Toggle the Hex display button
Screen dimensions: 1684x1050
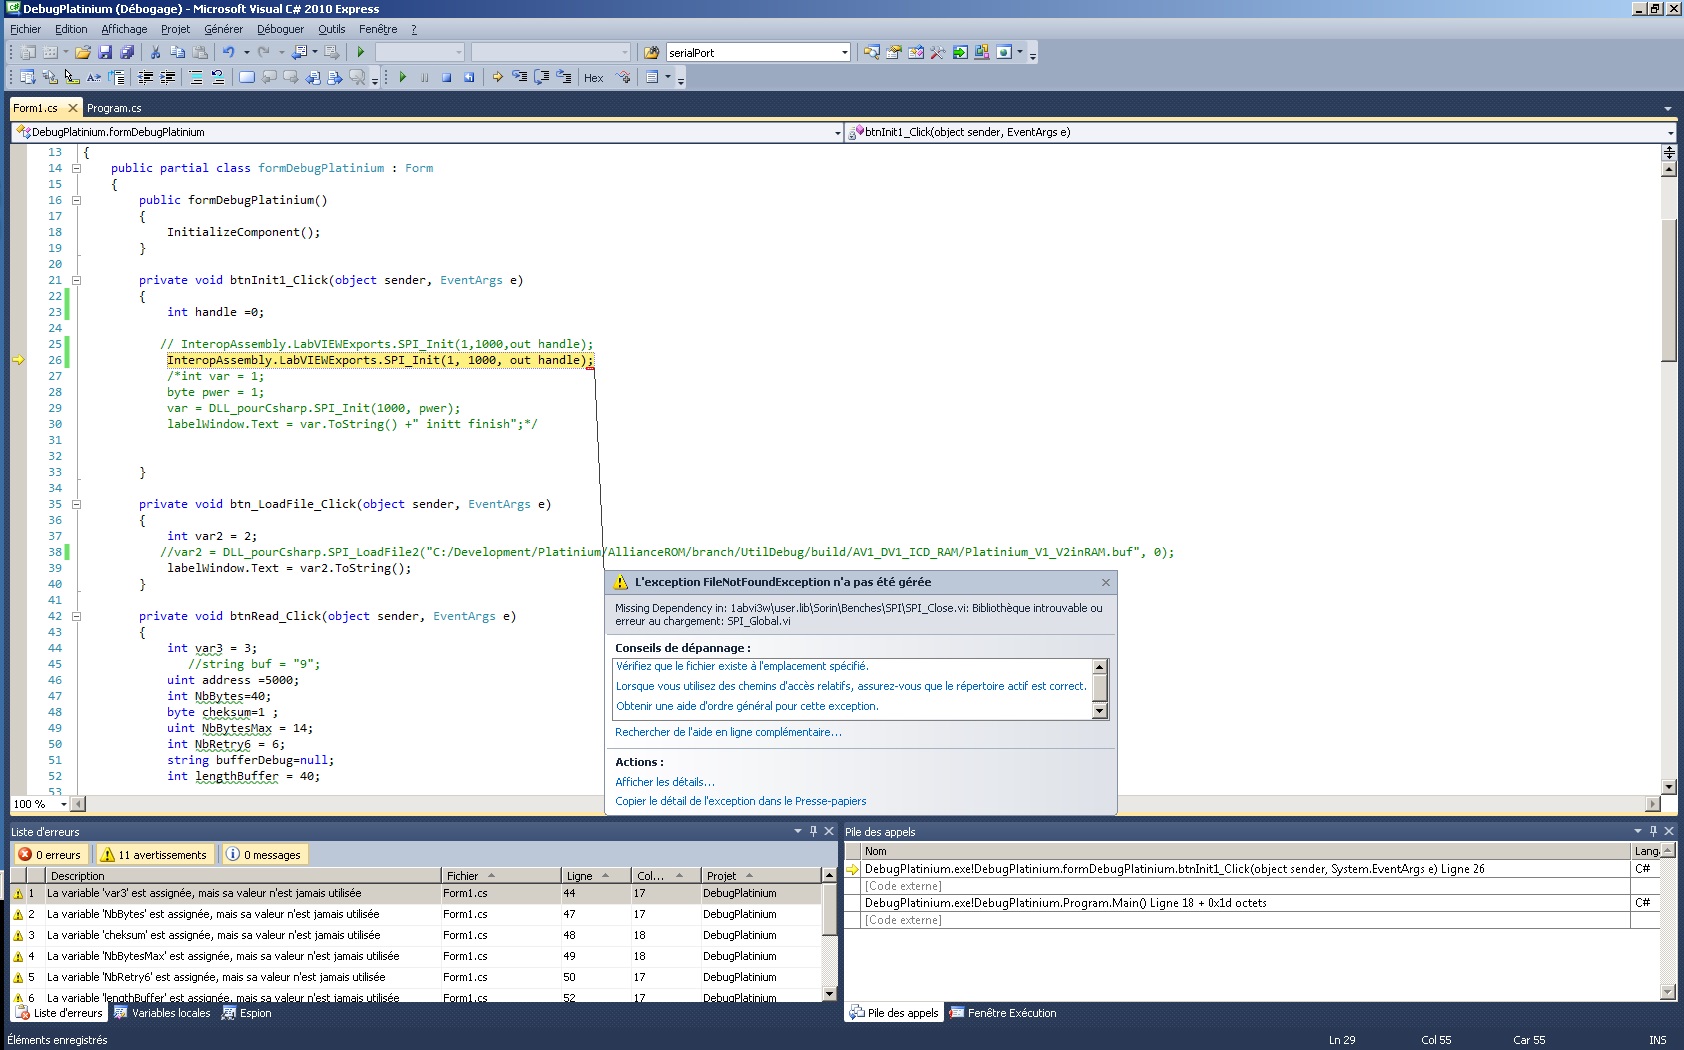click(x=594, y=77)
